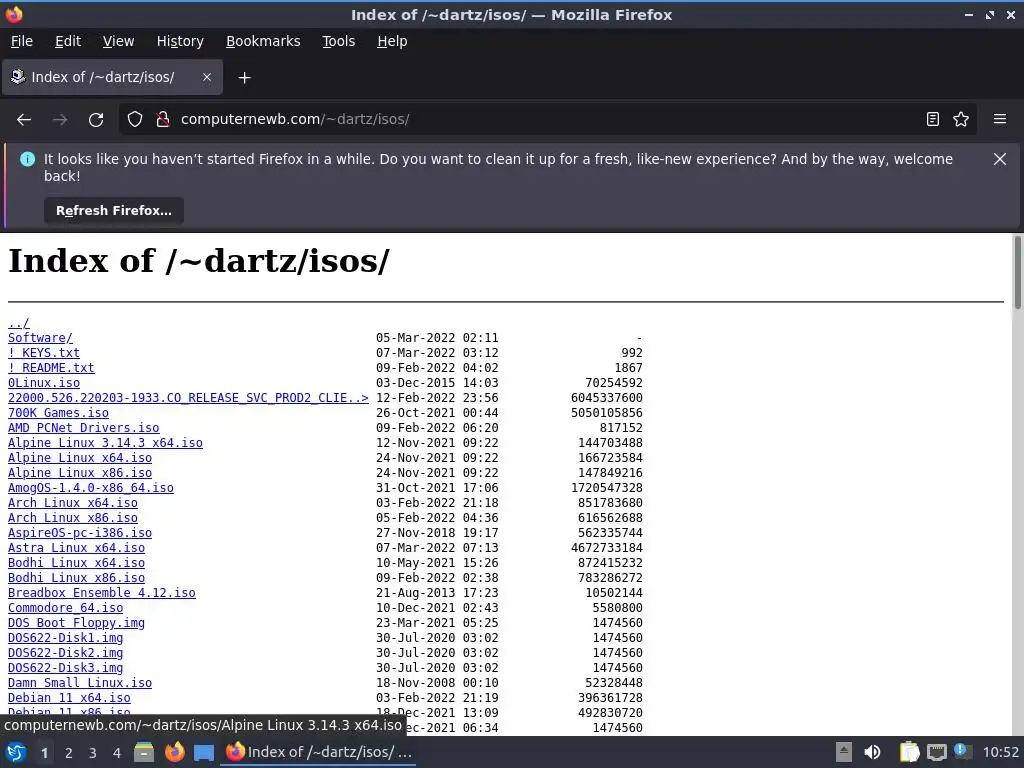Image resolution: width=1024 pixels, height=768 pixels.
Task: Open the tracking protection shield
Action: 135,120
